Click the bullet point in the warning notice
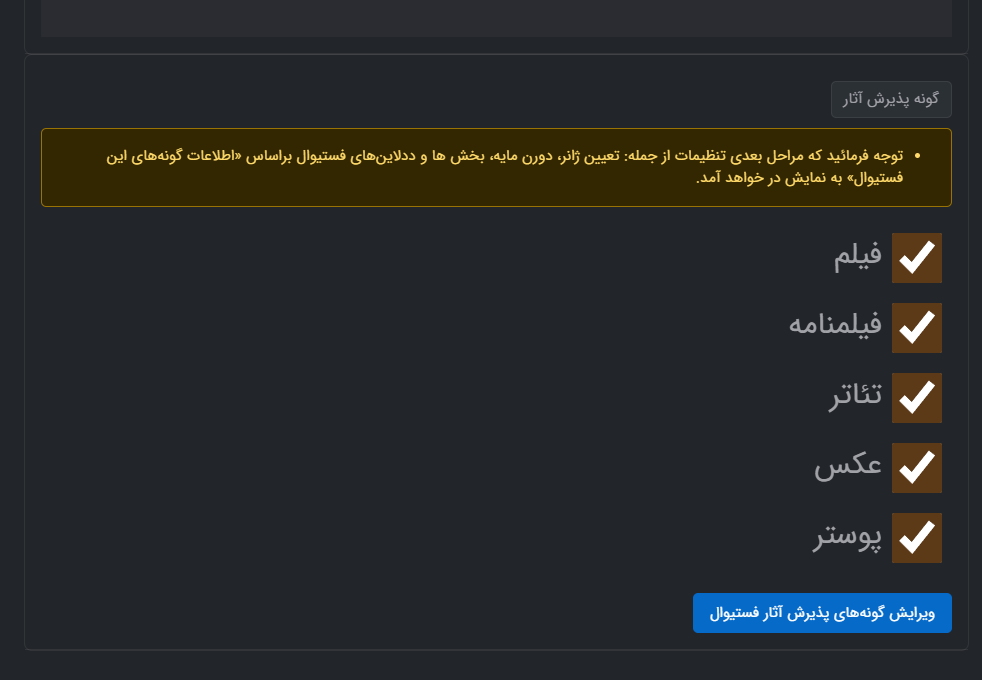 coord(917,156)
